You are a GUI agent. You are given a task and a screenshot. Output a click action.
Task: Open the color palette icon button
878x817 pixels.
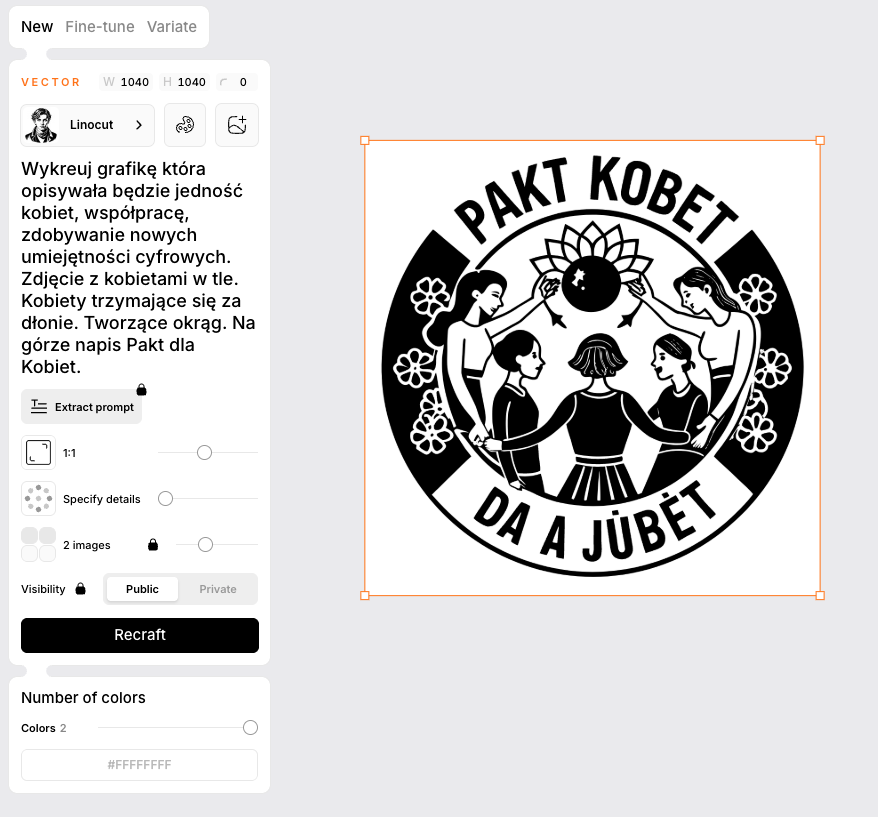coord(185,125)
